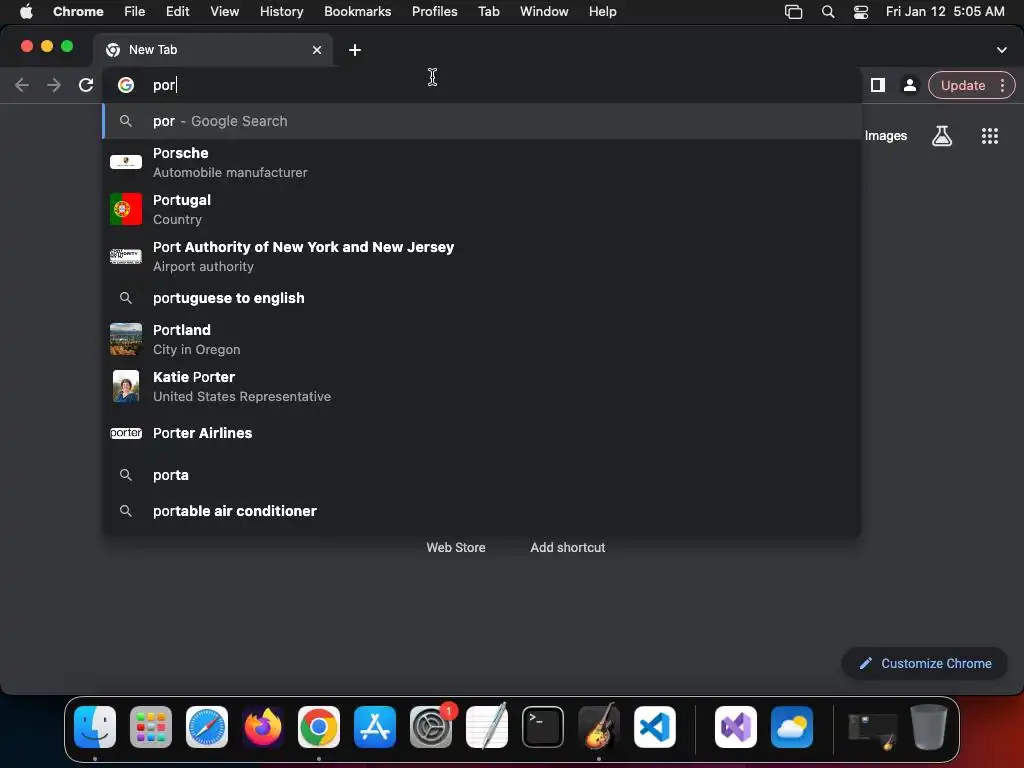
Task: Open Weather app from the Dock
Action: pyautogui.click(x=792, y=727)
